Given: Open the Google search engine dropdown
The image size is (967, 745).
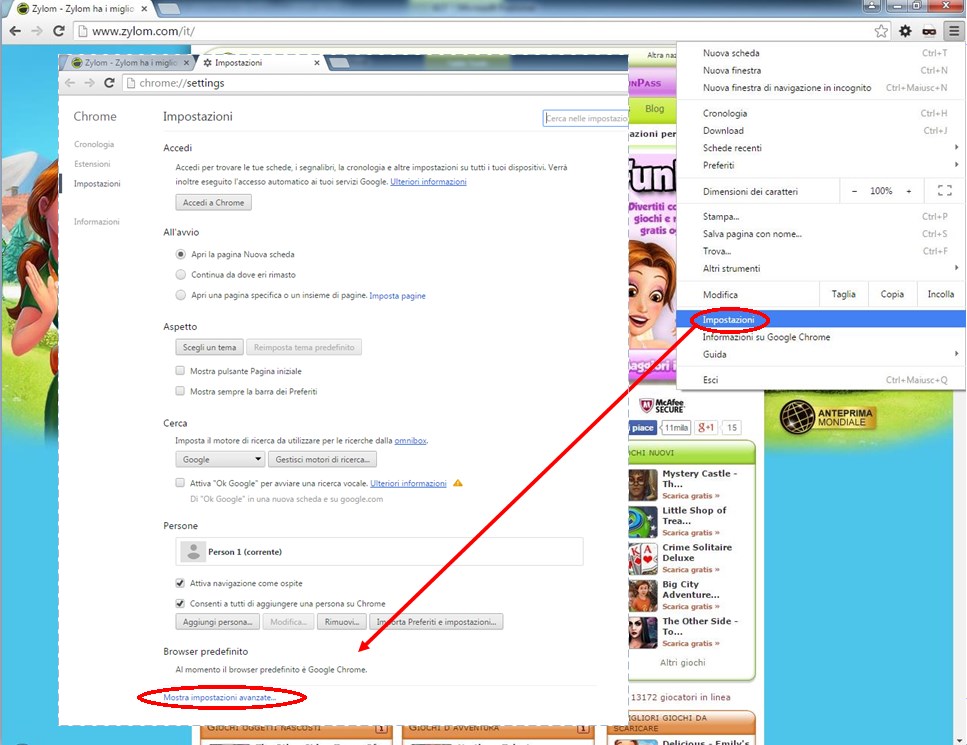Looking at the screenshot, I should click(220, 459).
